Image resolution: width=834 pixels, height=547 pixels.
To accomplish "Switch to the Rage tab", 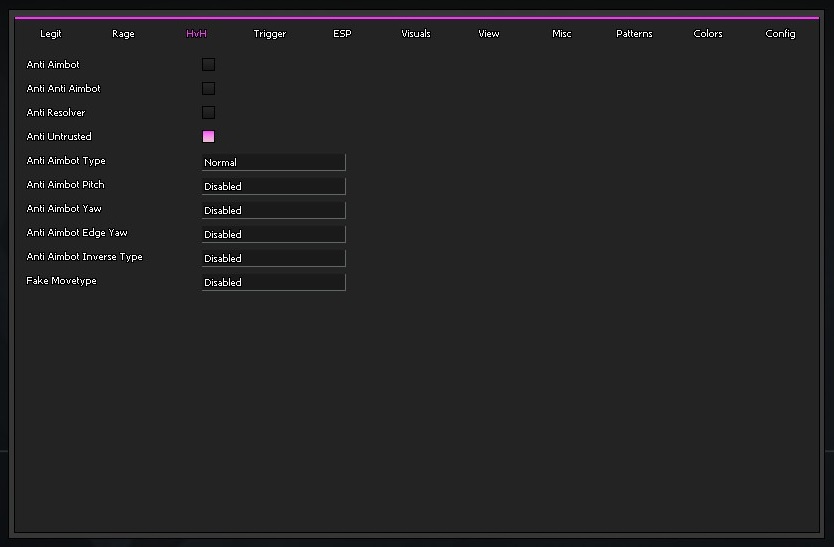I will point(123,34).
